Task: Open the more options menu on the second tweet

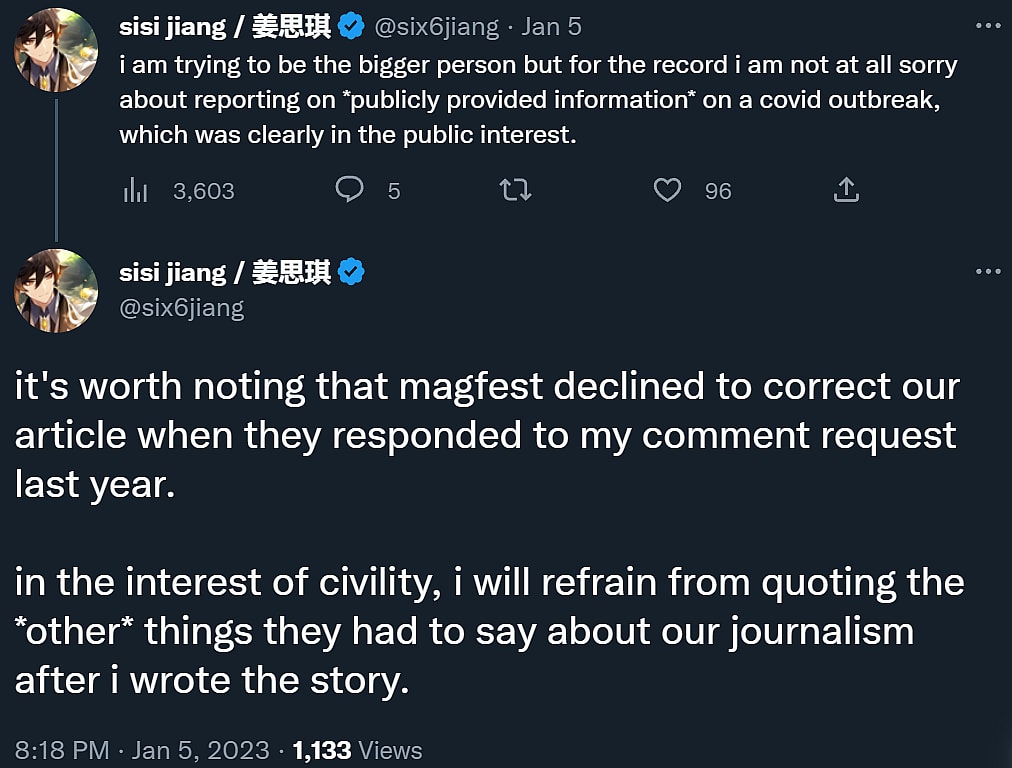Action: click(988, 270)
